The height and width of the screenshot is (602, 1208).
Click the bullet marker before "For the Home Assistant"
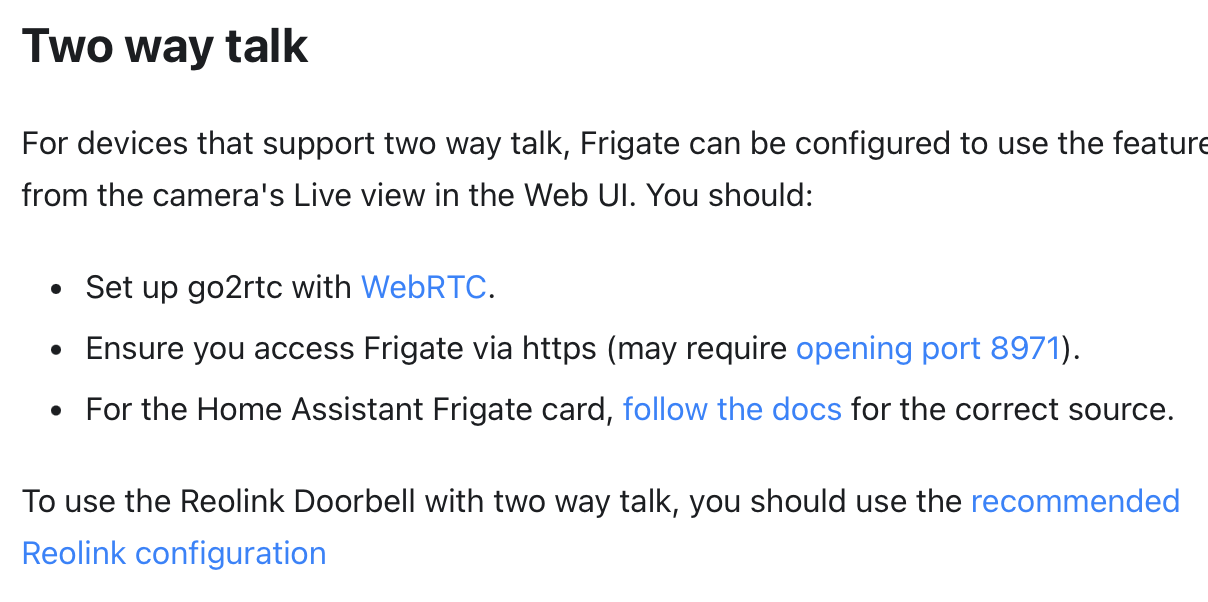pyautogui.click(x=57, y=411)
